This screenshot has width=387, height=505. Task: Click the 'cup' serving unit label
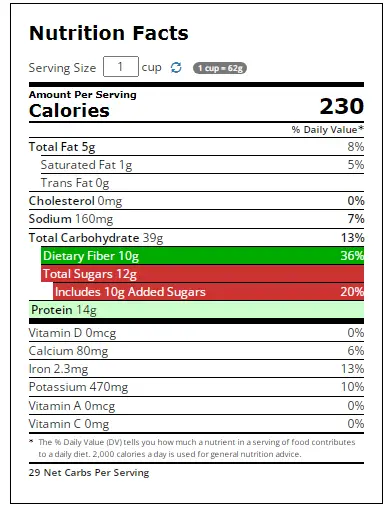[x=151, y=68]
